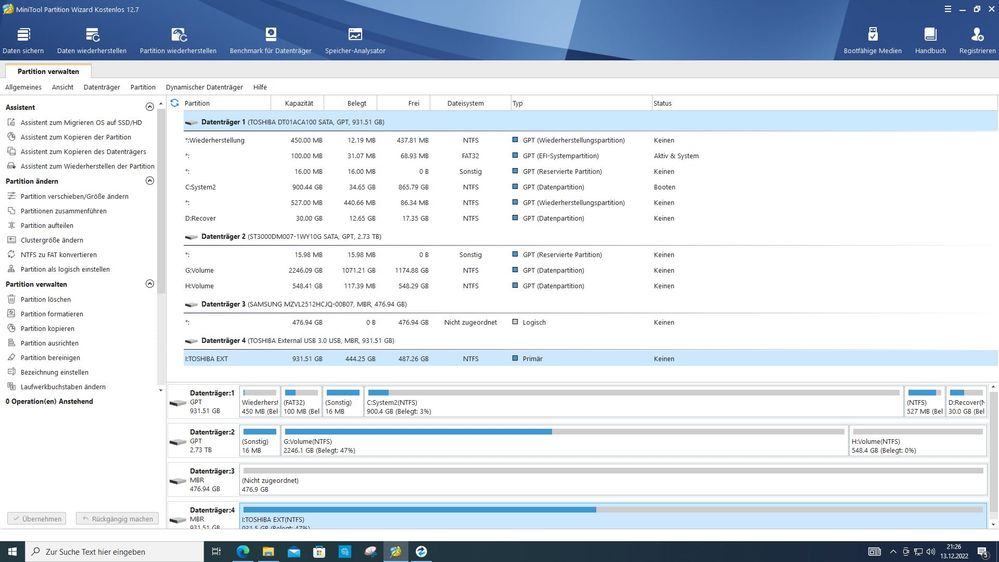Collapse the Partition verwalten section
Screen dimensions: 999x562
coord(150,284)
